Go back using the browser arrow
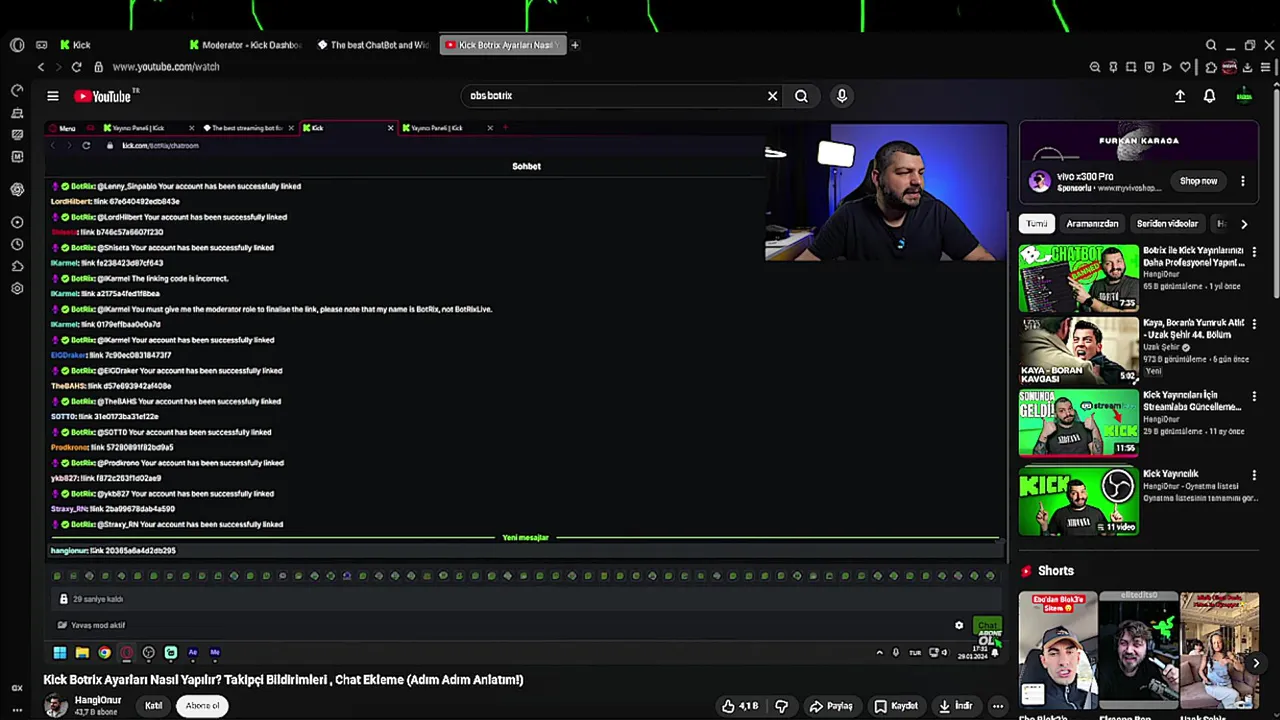1280x720 pixels. pyautogui.click(x=41, y=67)
